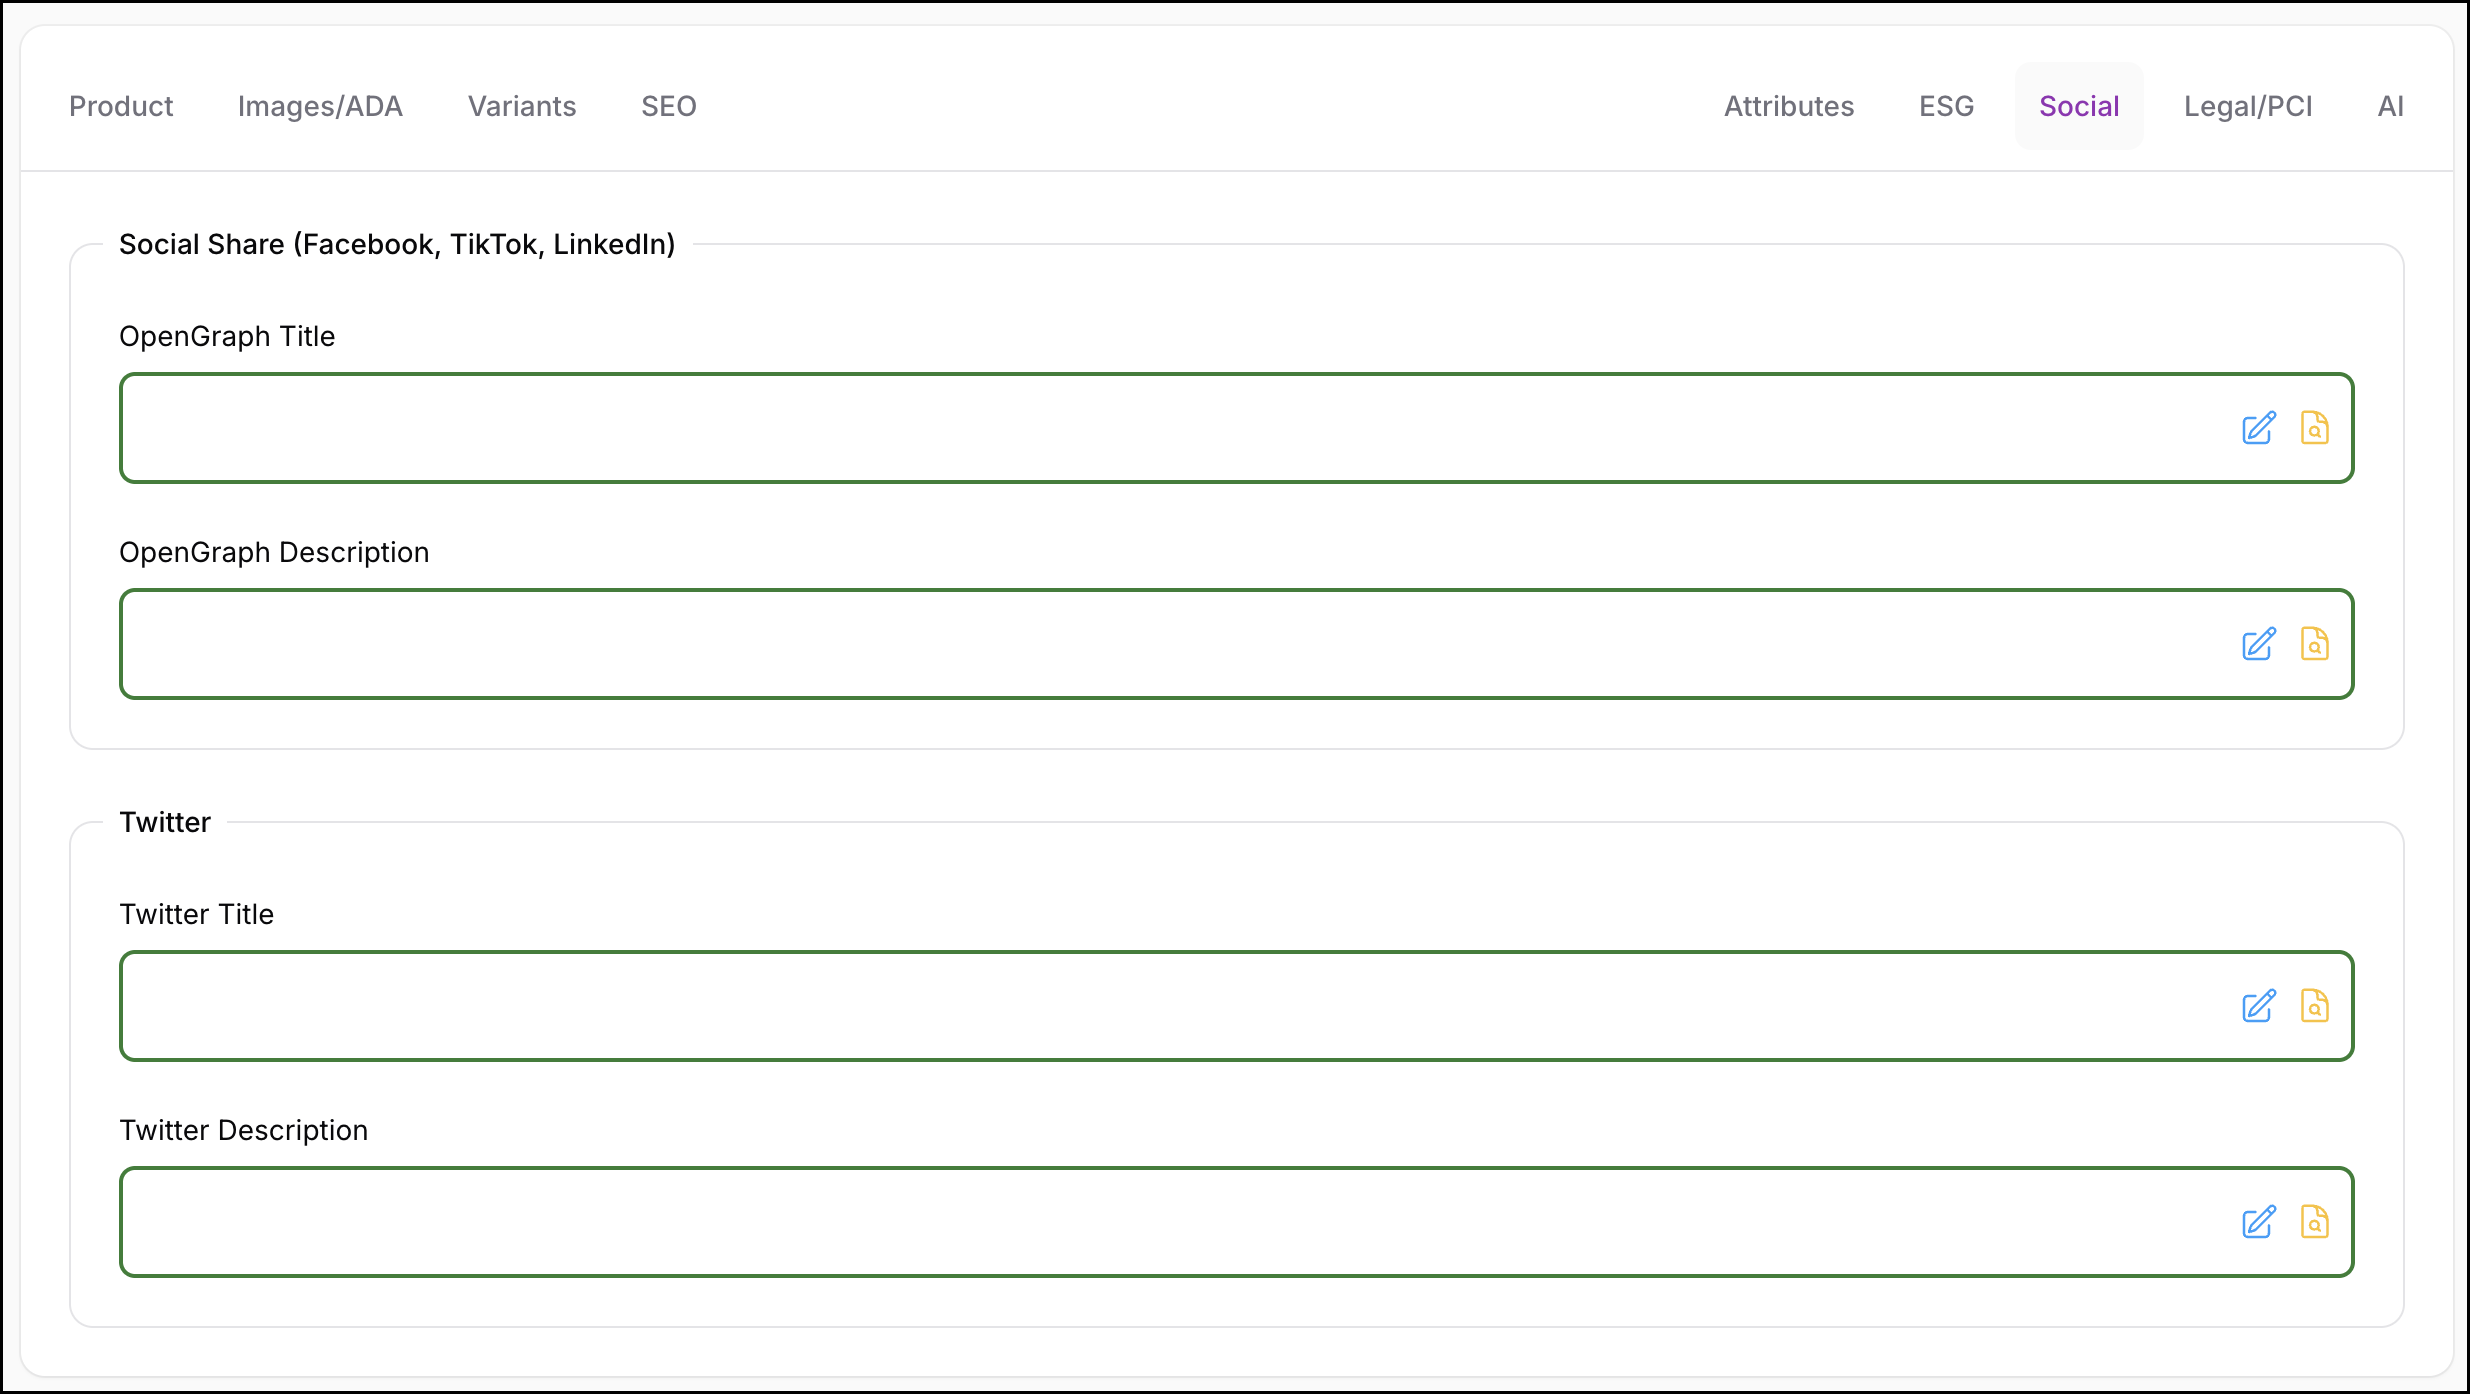Switch to the ESG tab
The height and width of the screenshot is (1394, 2470).
1946,106
